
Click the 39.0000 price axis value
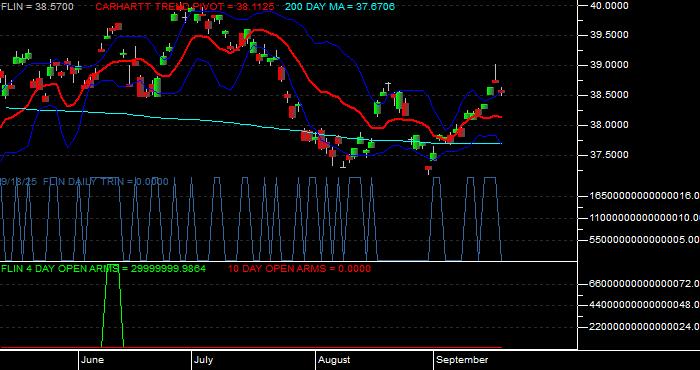(x=609, y=65)
